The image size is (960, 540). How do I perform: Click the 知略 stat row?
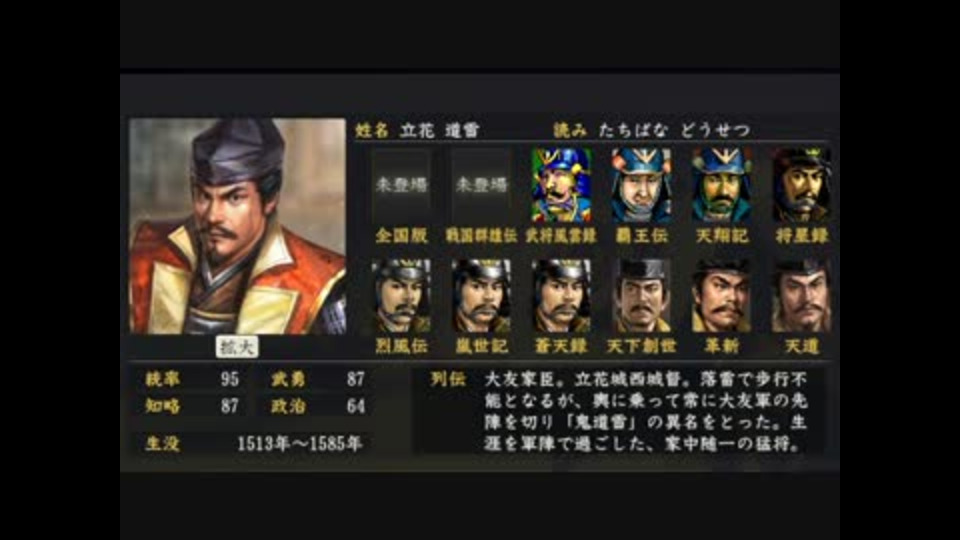click(x=192, y=406)
